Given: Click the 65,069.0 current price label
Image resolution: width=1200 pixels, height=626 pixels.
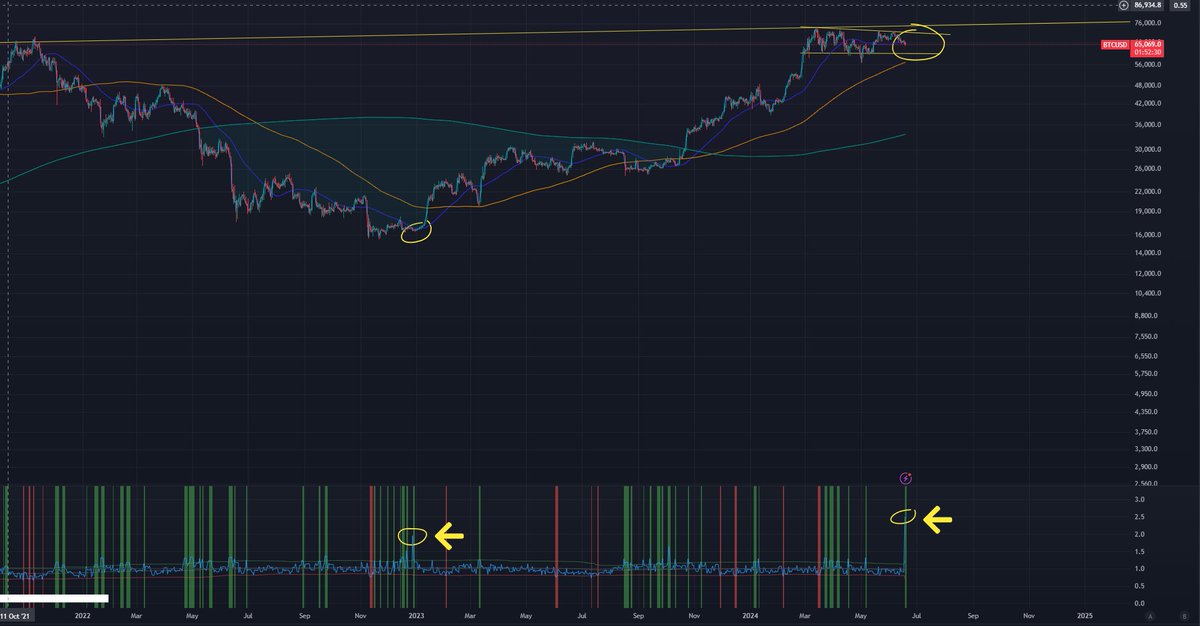Looking at the screenshot, I should (x=1146, y=44).
